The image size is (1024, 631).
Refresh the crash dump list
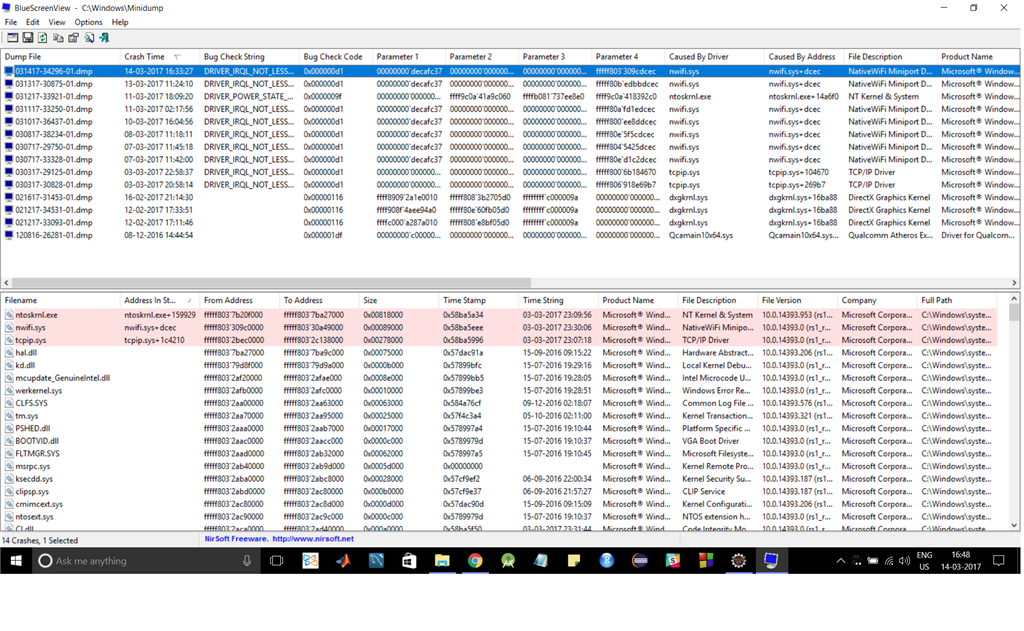coord(42,38)
